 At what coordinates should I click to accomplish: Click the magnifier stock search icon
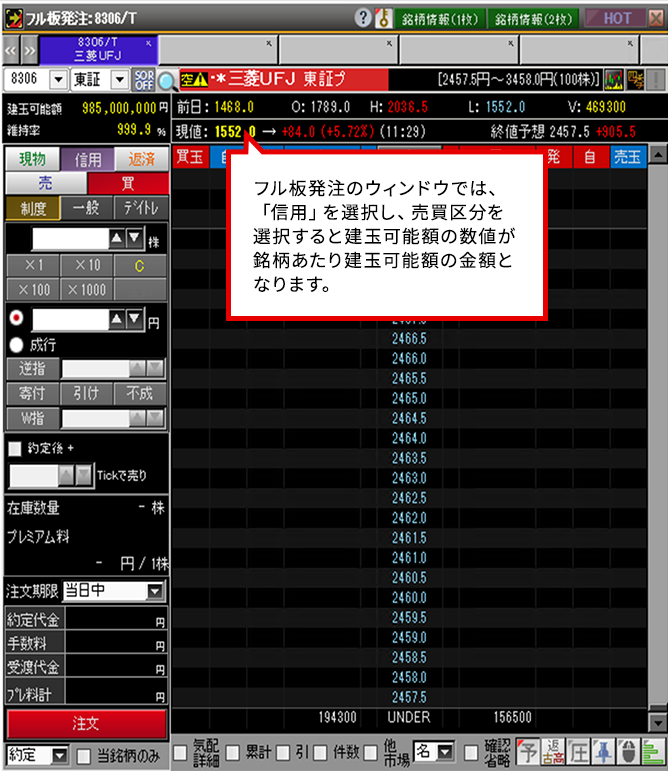167,81
